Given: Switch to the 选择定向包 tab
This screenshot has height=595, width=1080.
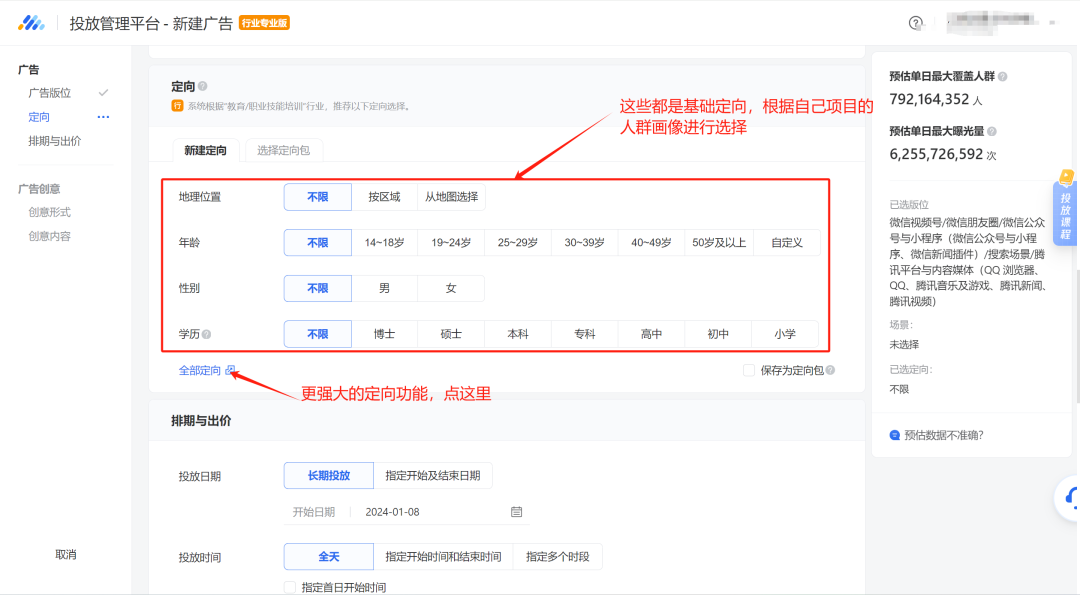Looking at the screenshot, I should (x=283, y=150).
